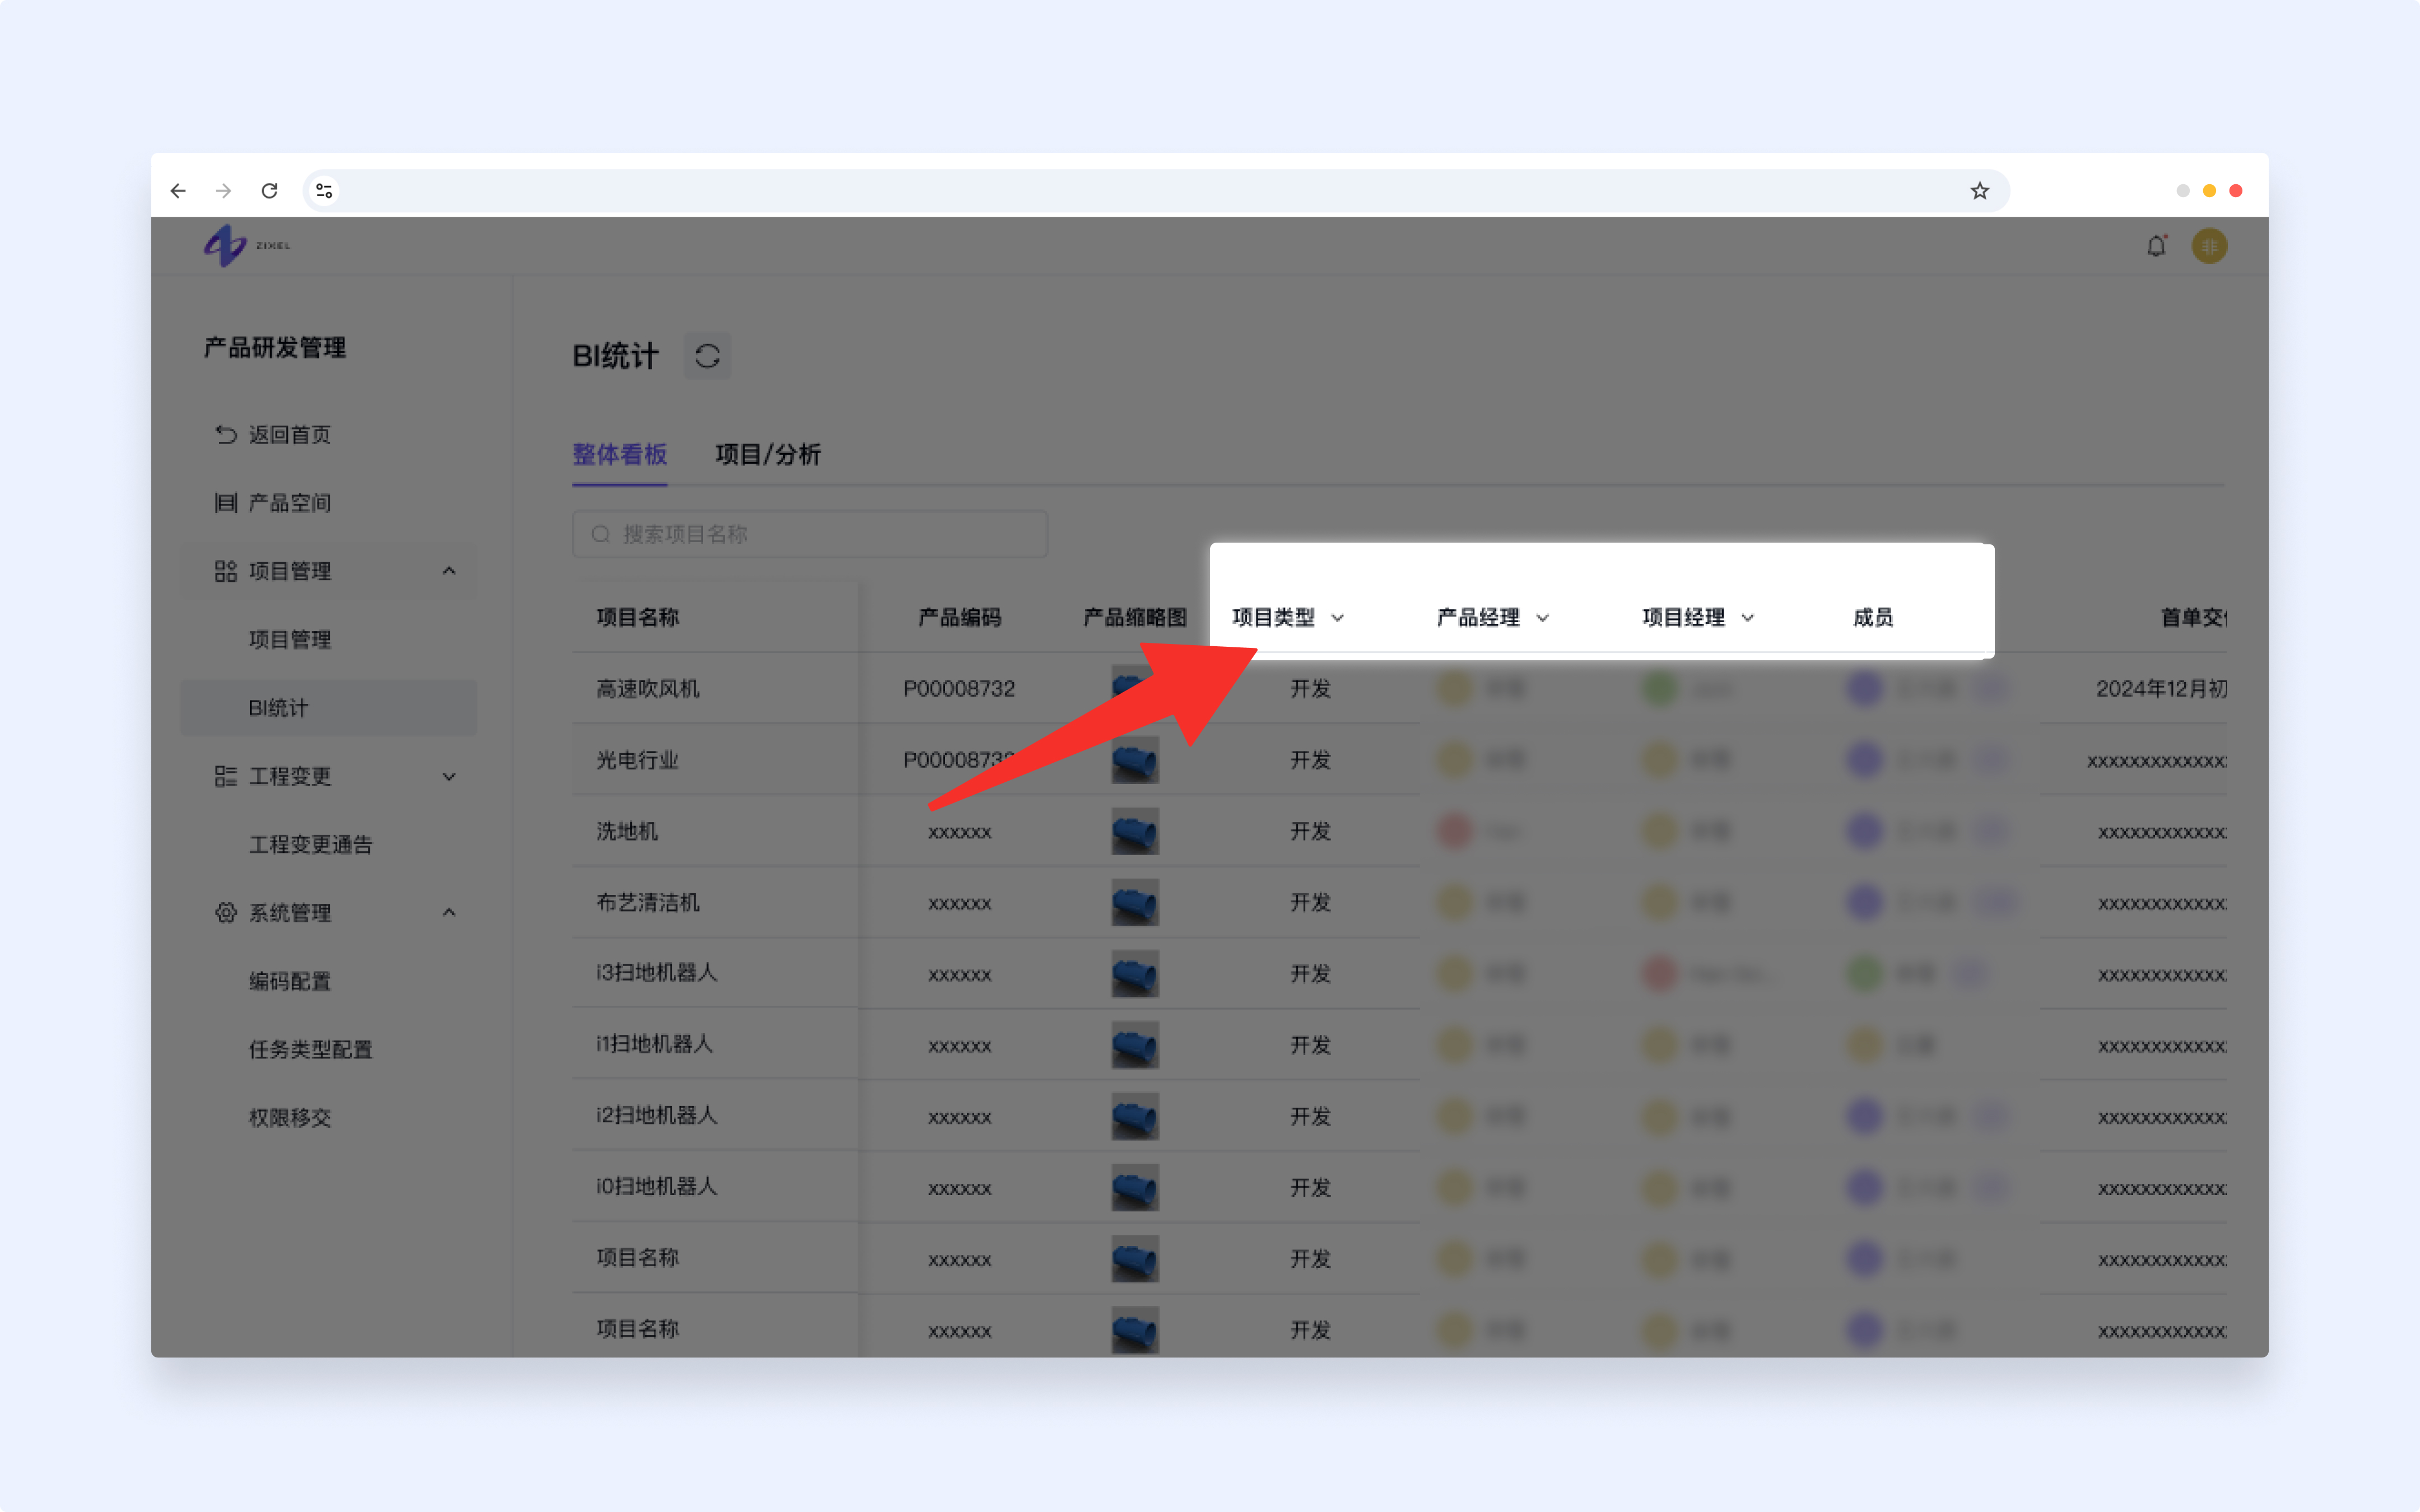Image resolution: width=2420 pixels, height=1512 pixels.
Task: Click the 产品研发管理 sidebar title
Action: [275, 348]
